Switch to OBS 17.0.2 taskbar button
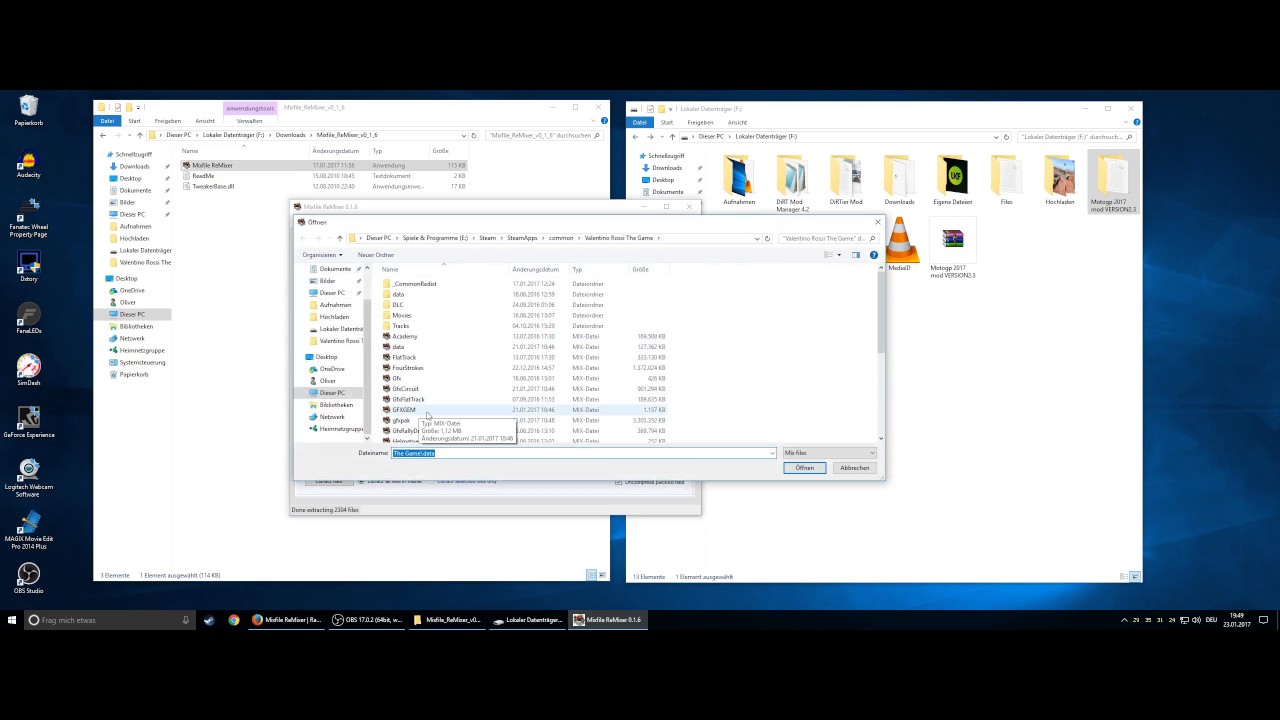The image size is (1280, 720). (x=366, y=620)
